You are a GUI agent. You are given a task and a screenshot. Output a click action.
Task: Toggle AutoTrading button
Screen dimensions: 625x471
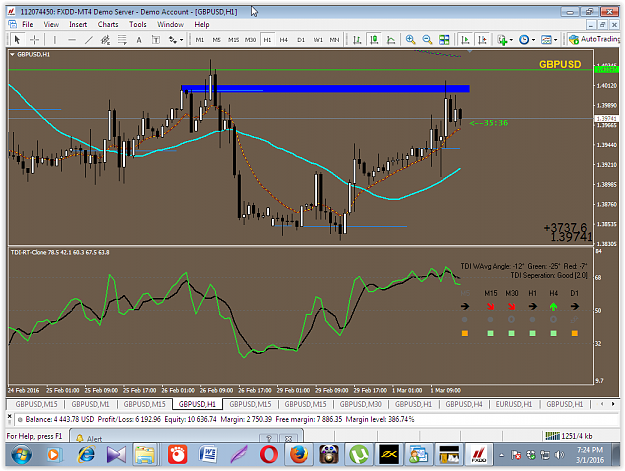(595, 39)
